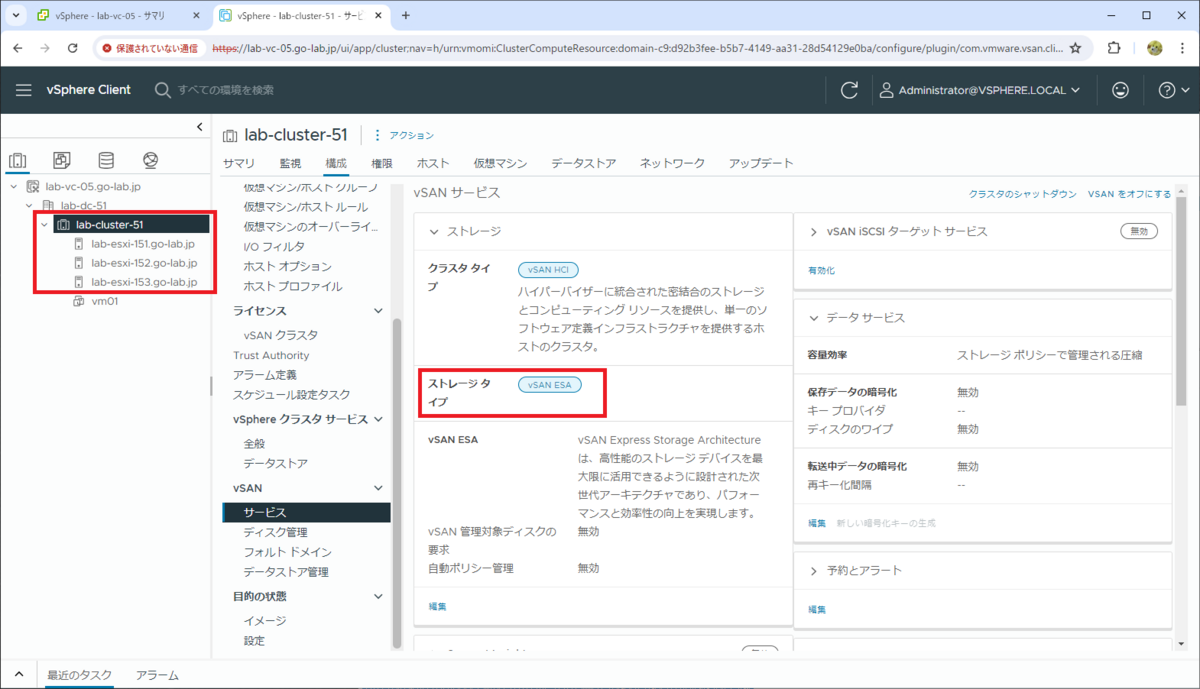Viewport: 1200px width, 689px height.
Task: Open the 権限 tab
Action: (x=382, y=163)
